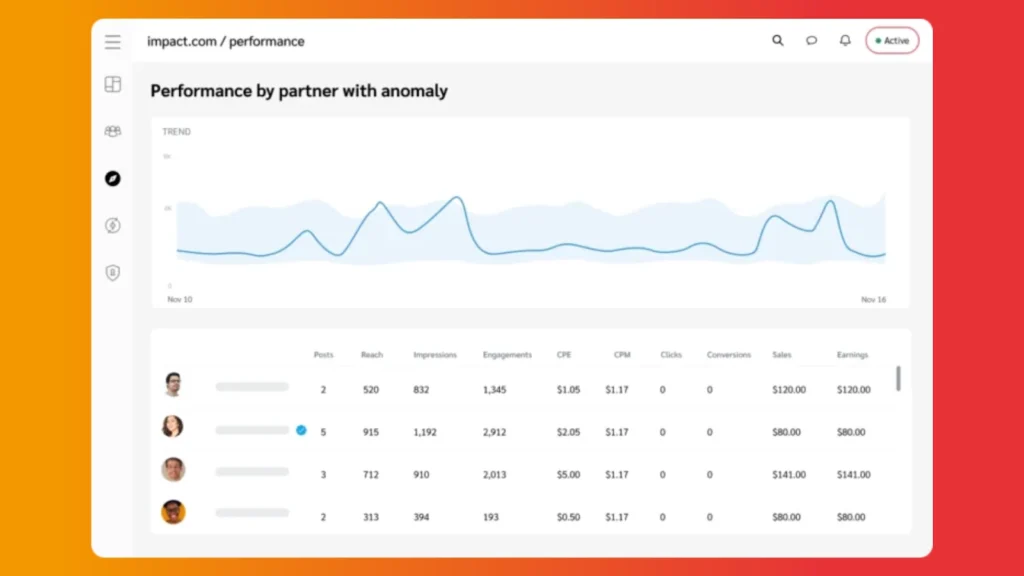This screenshot has height=576, width=1024.
Task: Open first partner's avatar in the table
Action: 173,385
